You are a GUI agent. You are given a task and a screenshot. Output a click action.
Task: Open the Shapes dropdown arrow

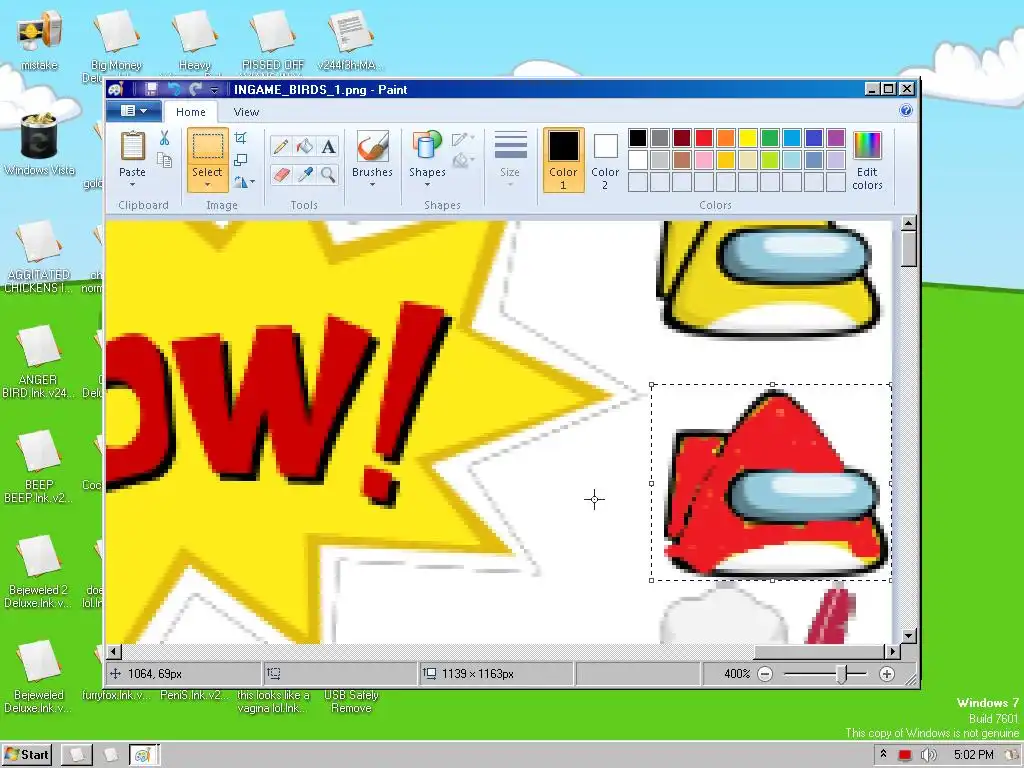click(x=427, y=185)
